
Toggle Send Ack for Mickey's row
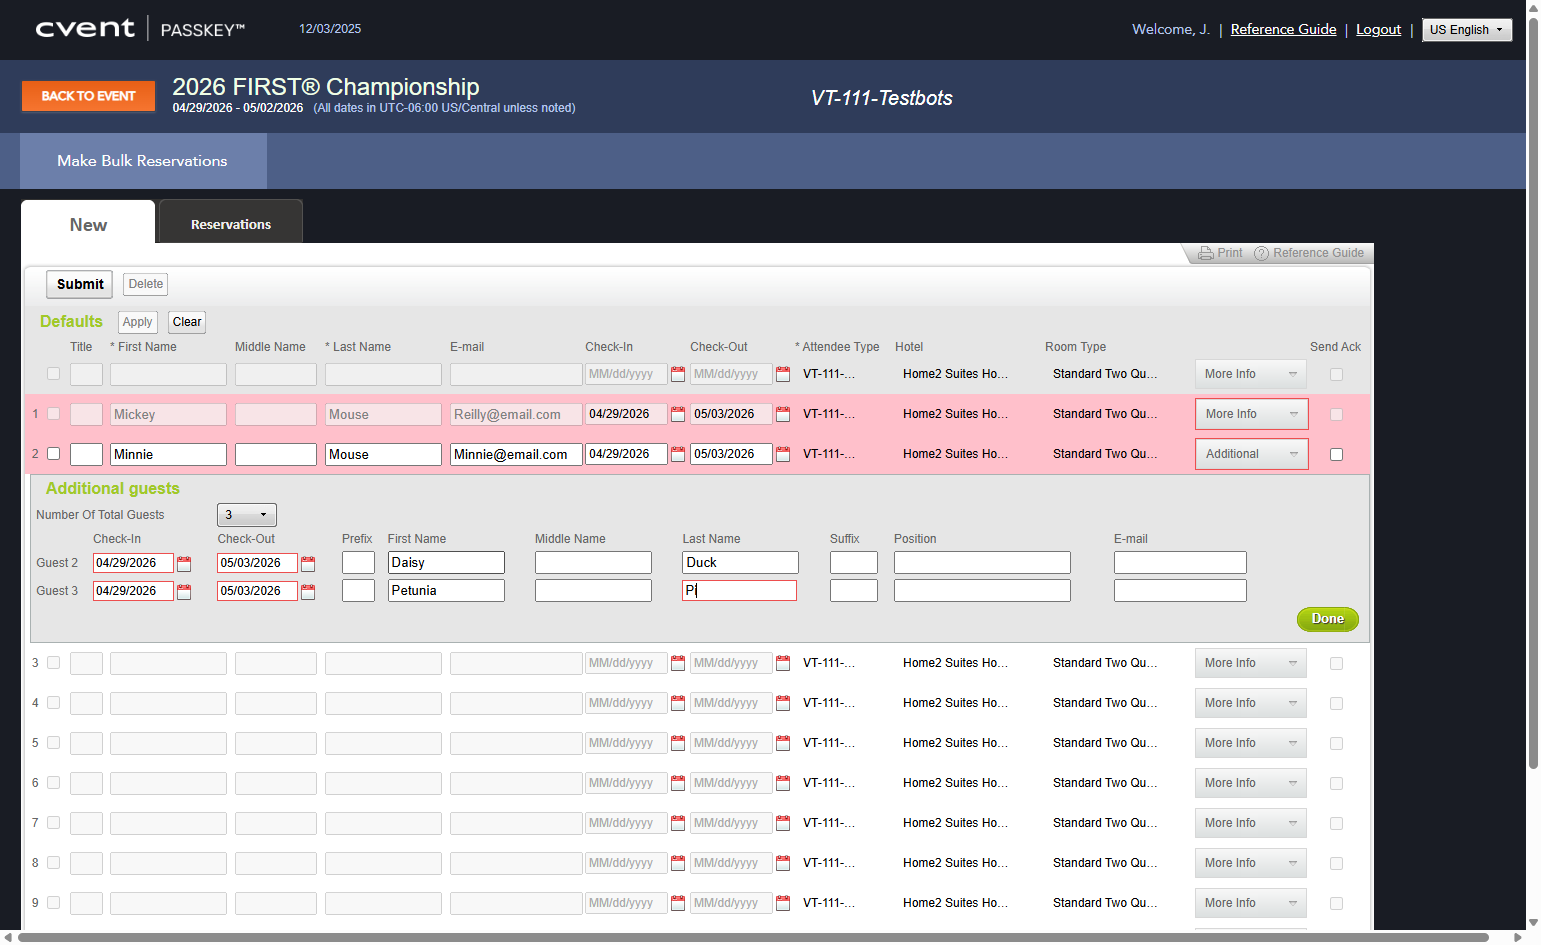point(1336,414)
